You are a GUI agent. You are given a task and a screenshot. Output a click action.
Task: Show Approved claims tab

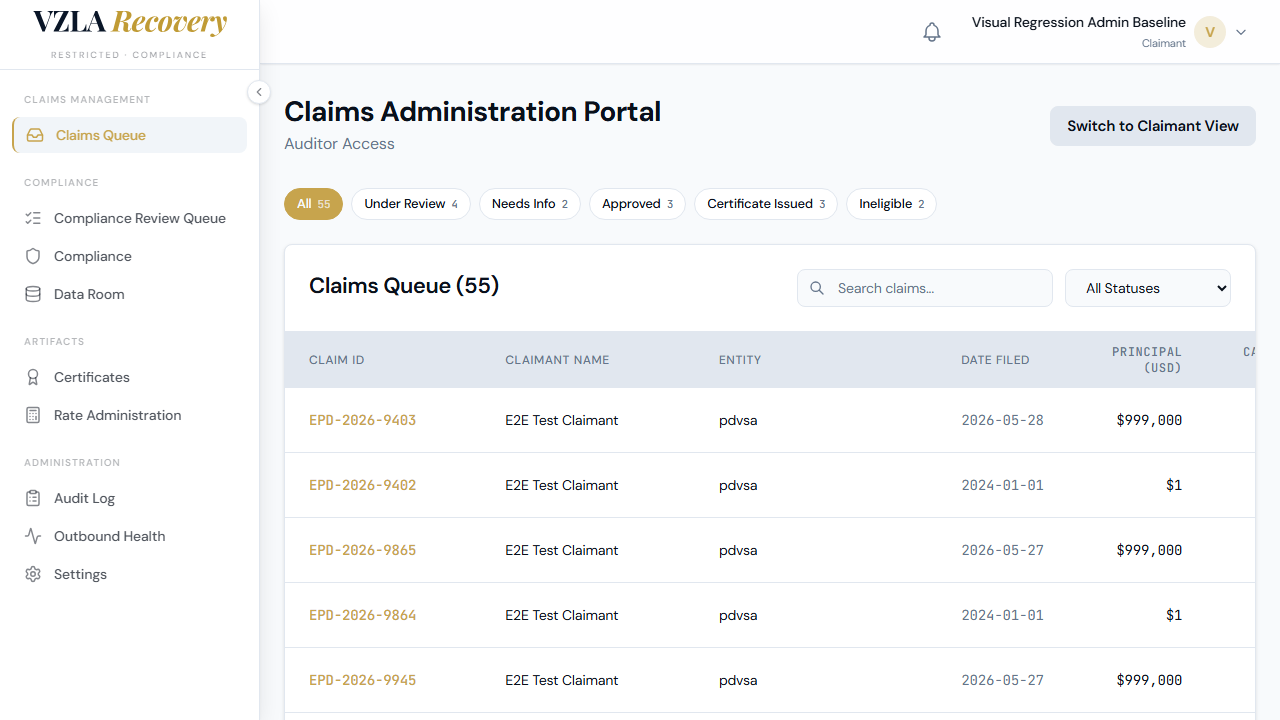tap(637, 204)
